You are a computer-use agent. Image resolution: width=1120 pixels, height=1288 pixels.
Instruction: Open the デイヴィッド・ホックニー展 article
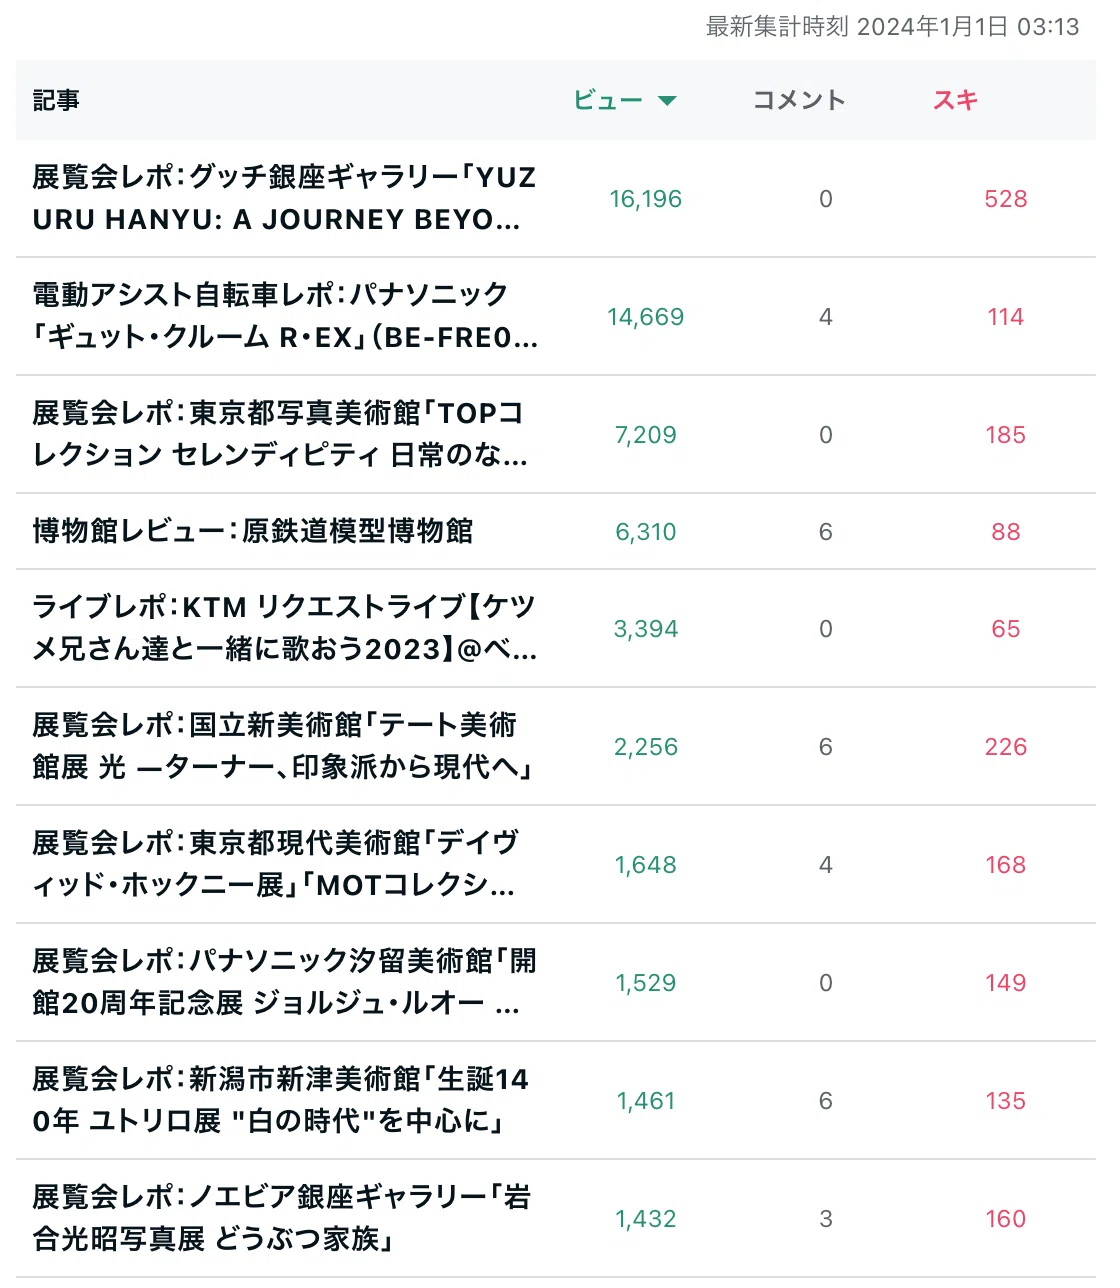click(276, 864)
